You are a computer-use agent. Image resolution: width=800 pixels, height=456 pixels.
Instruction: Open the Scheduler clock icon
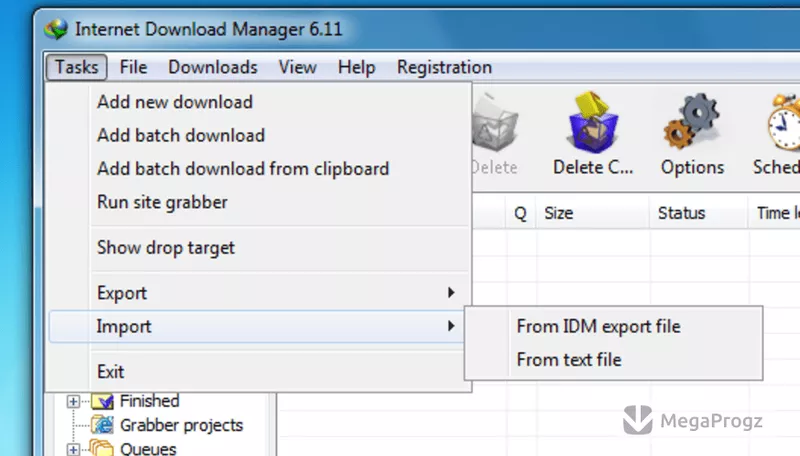[x=783, y=121]
